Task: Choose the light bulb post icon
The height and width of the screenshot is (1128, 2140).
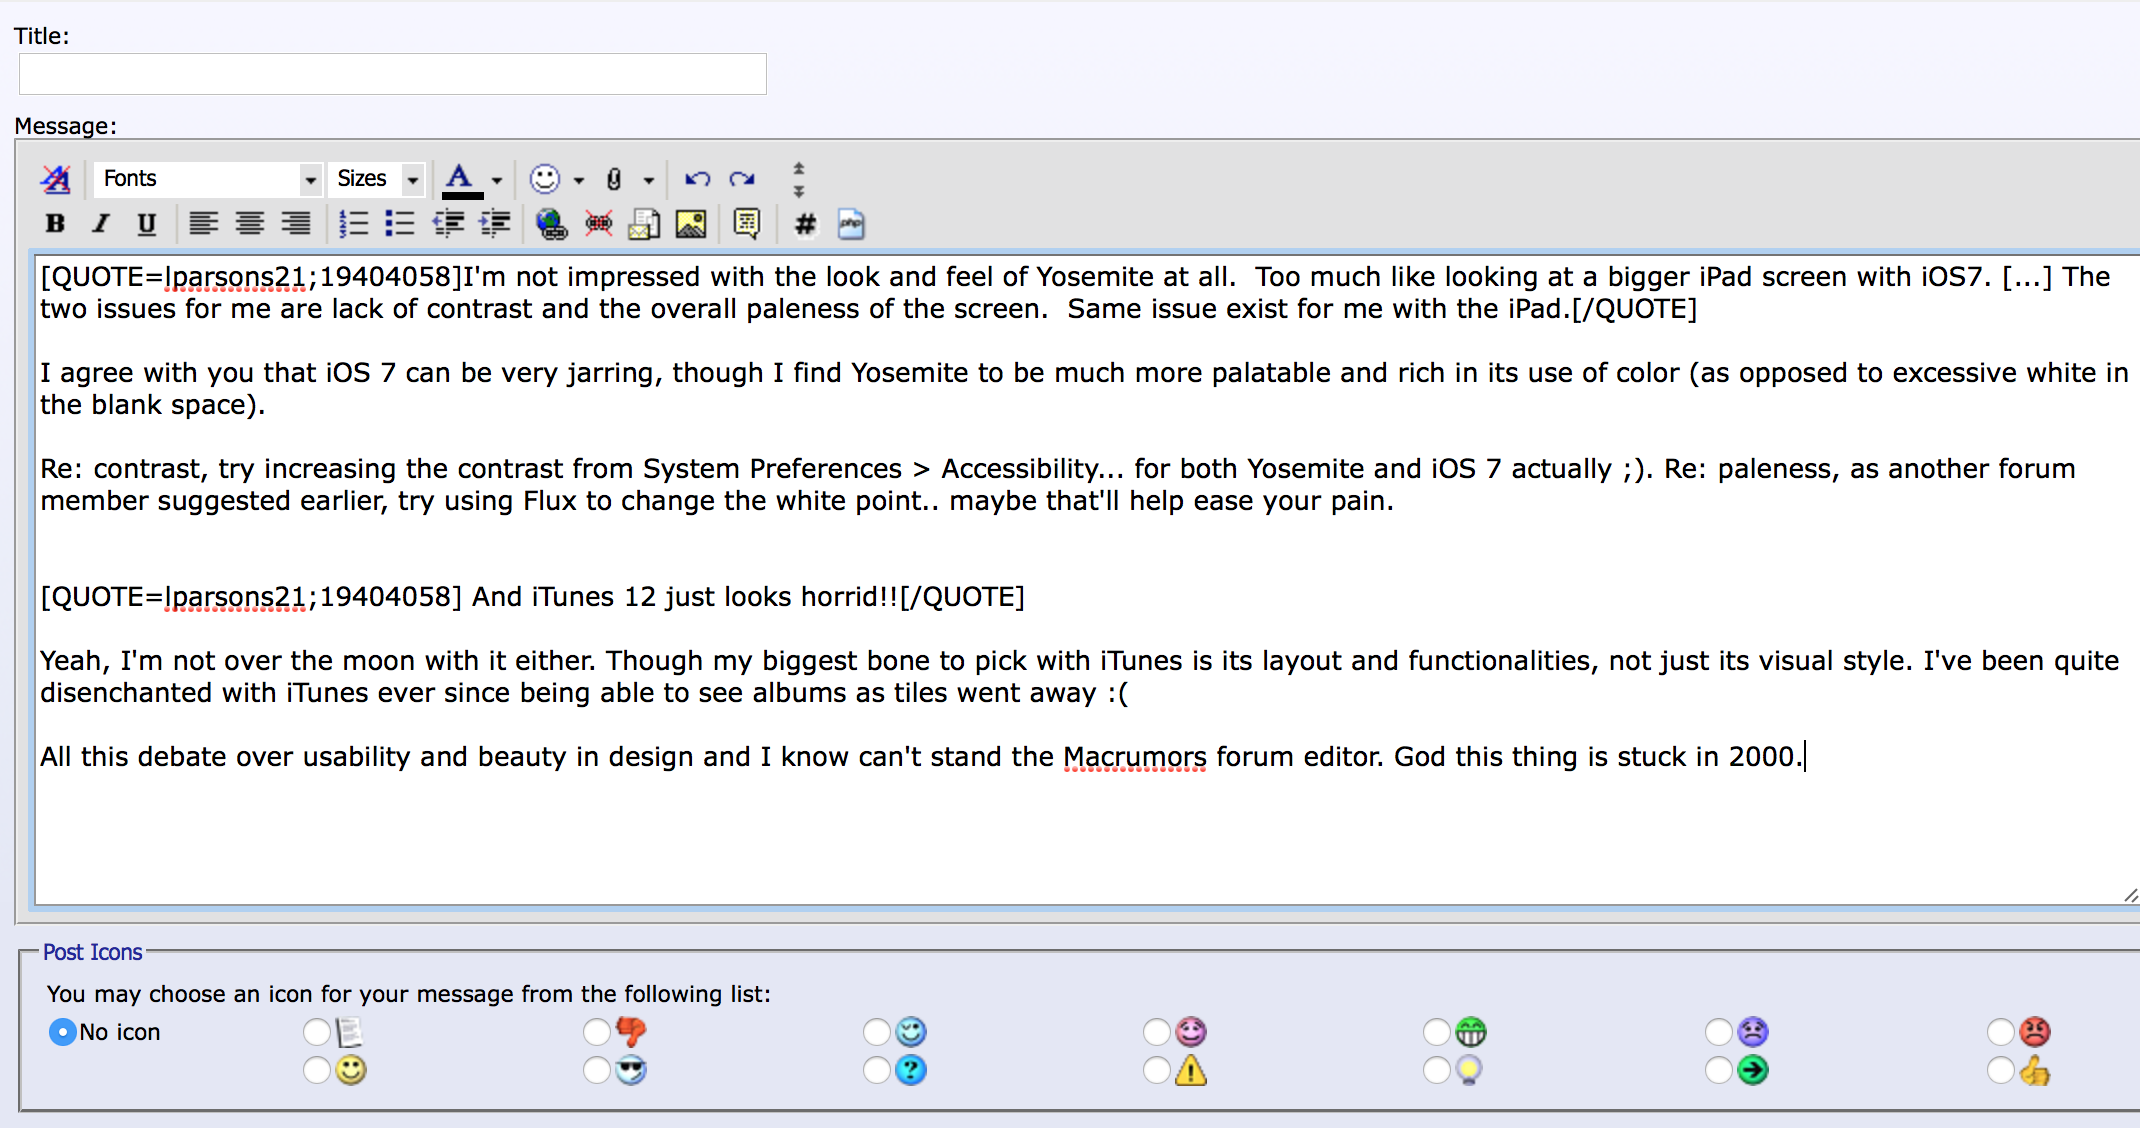Action: [1469, 1071]
